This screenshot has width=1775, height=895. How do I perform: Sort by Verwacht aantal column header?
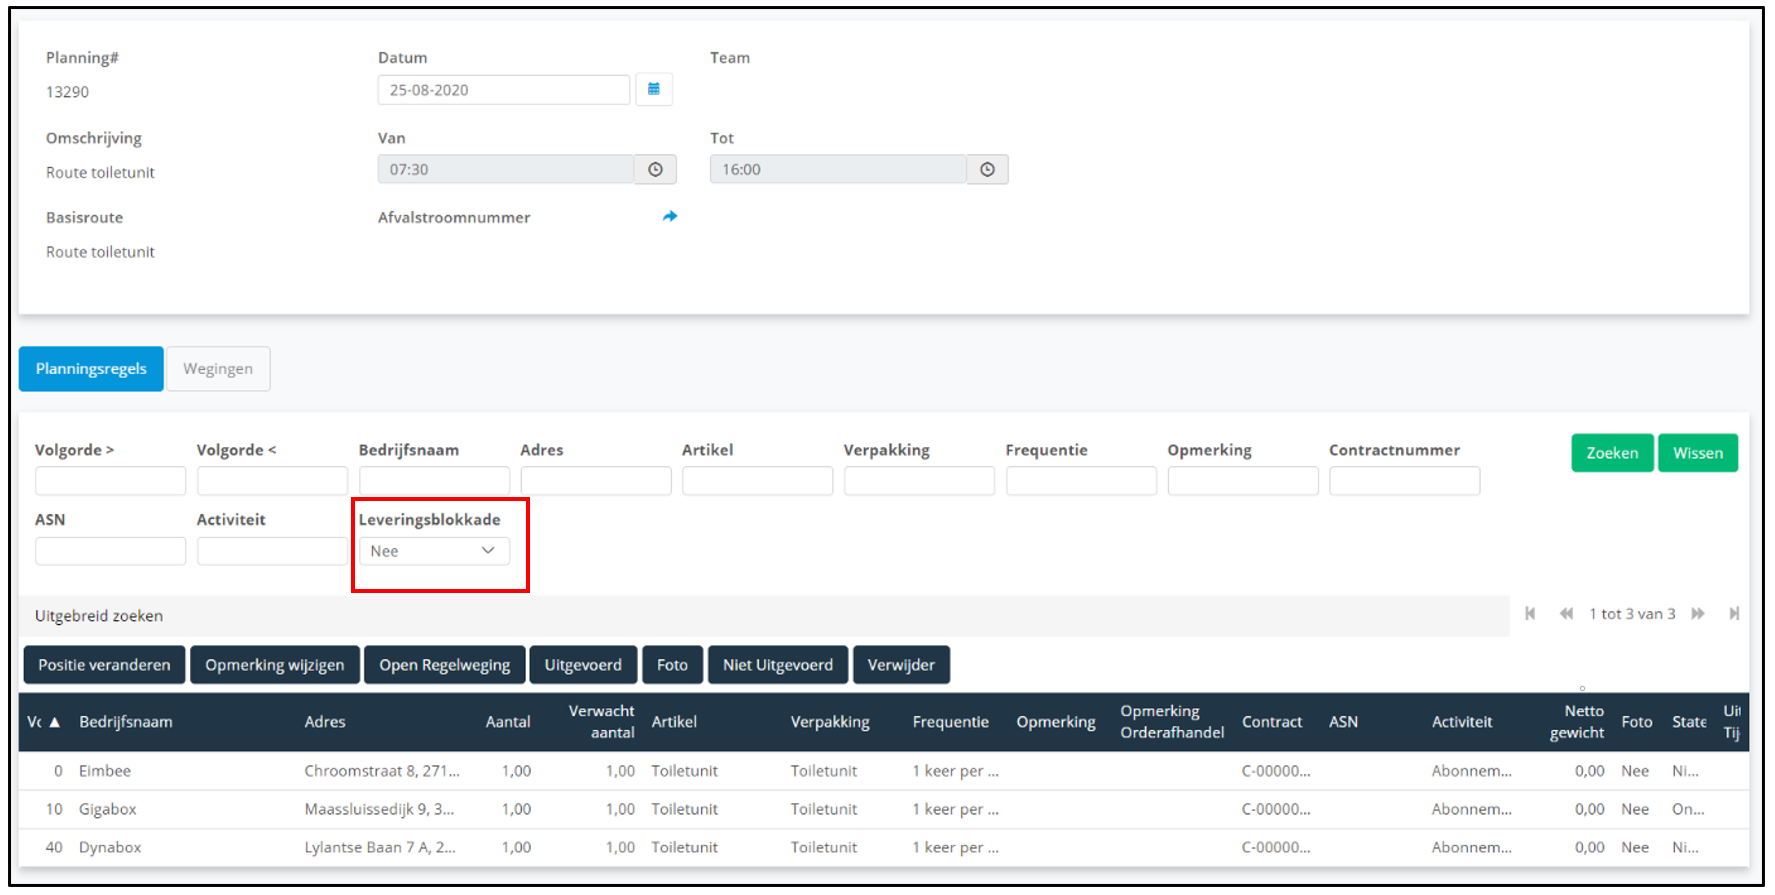[602, 722]
